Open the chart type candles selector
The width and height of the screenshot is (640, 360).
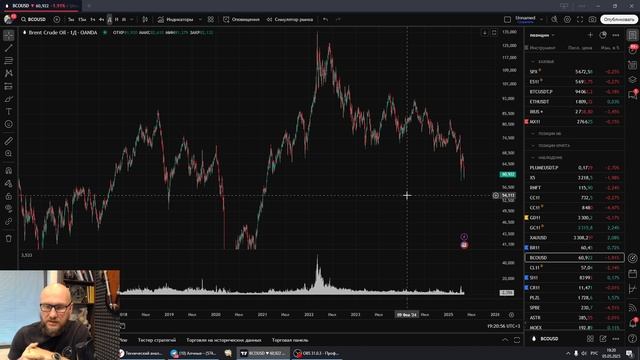pos(145,19)
